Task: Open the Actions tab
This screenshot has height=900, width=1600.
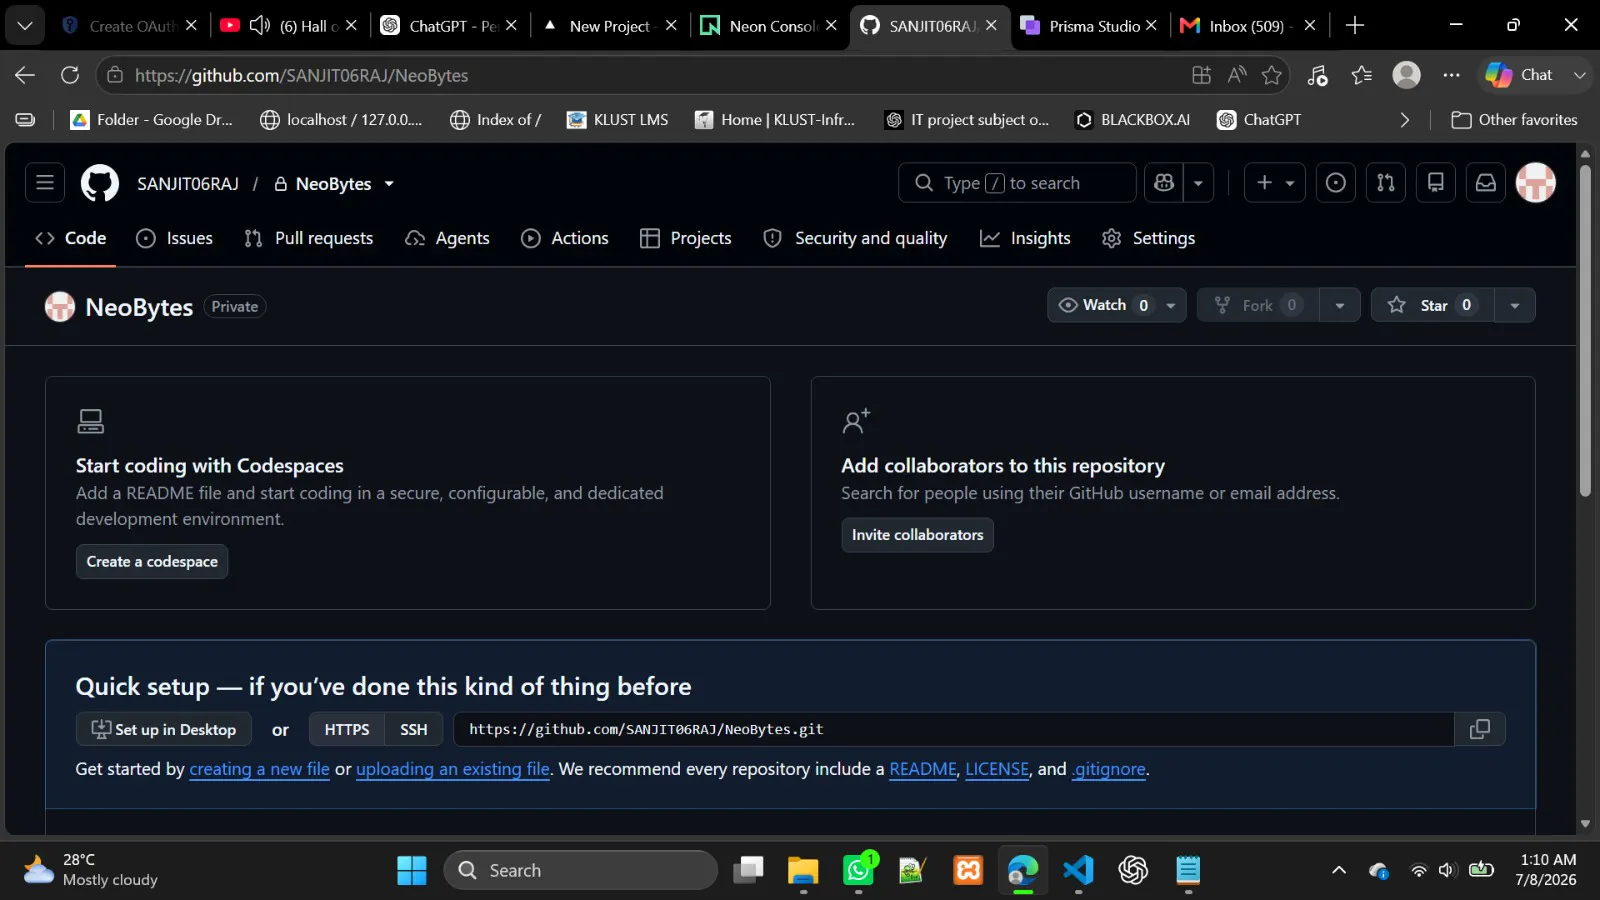Action: 565,238
